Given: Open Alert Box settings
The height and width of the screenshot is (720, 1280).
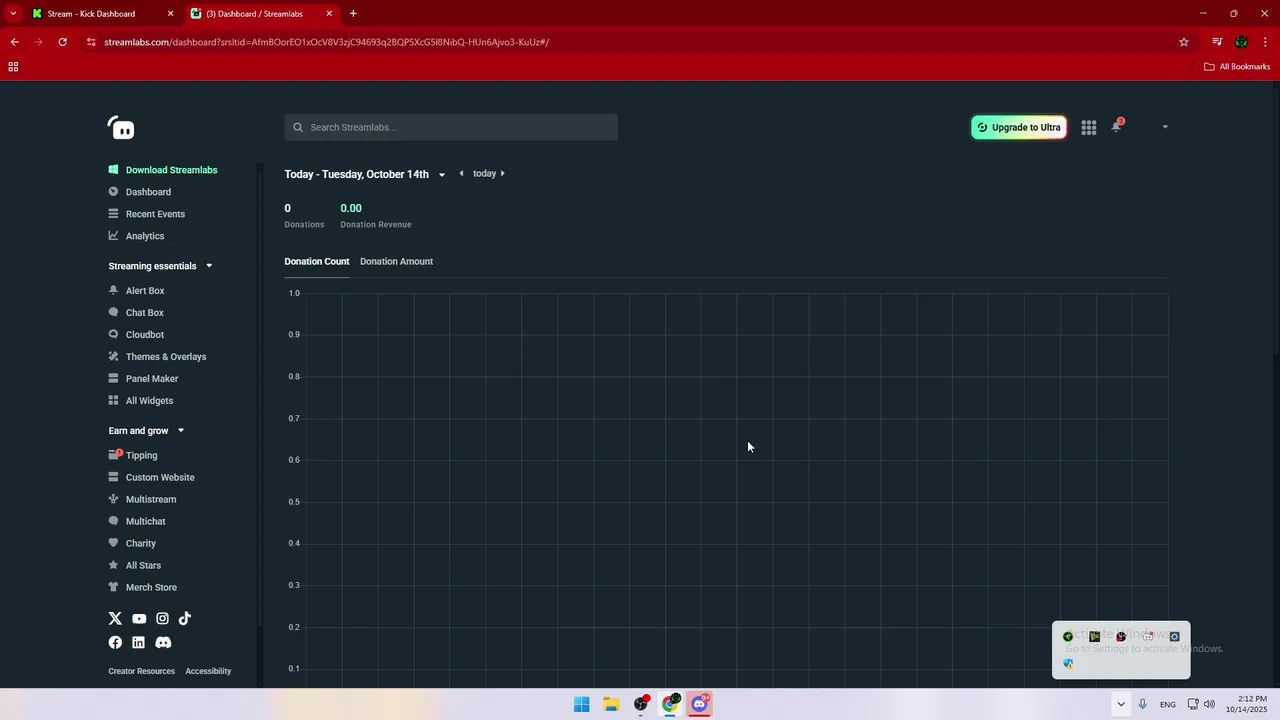Looking at the screenshot, I should pos(145,291).
